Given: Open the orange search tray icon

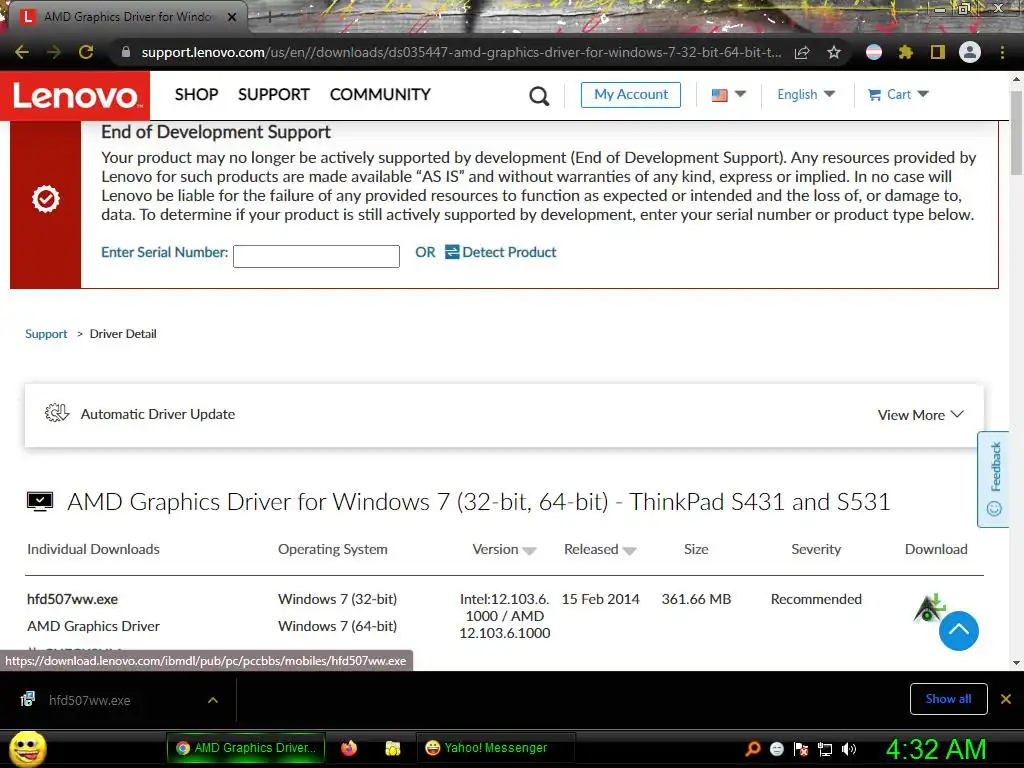Looking at the screenshot, I should [753, 749].
